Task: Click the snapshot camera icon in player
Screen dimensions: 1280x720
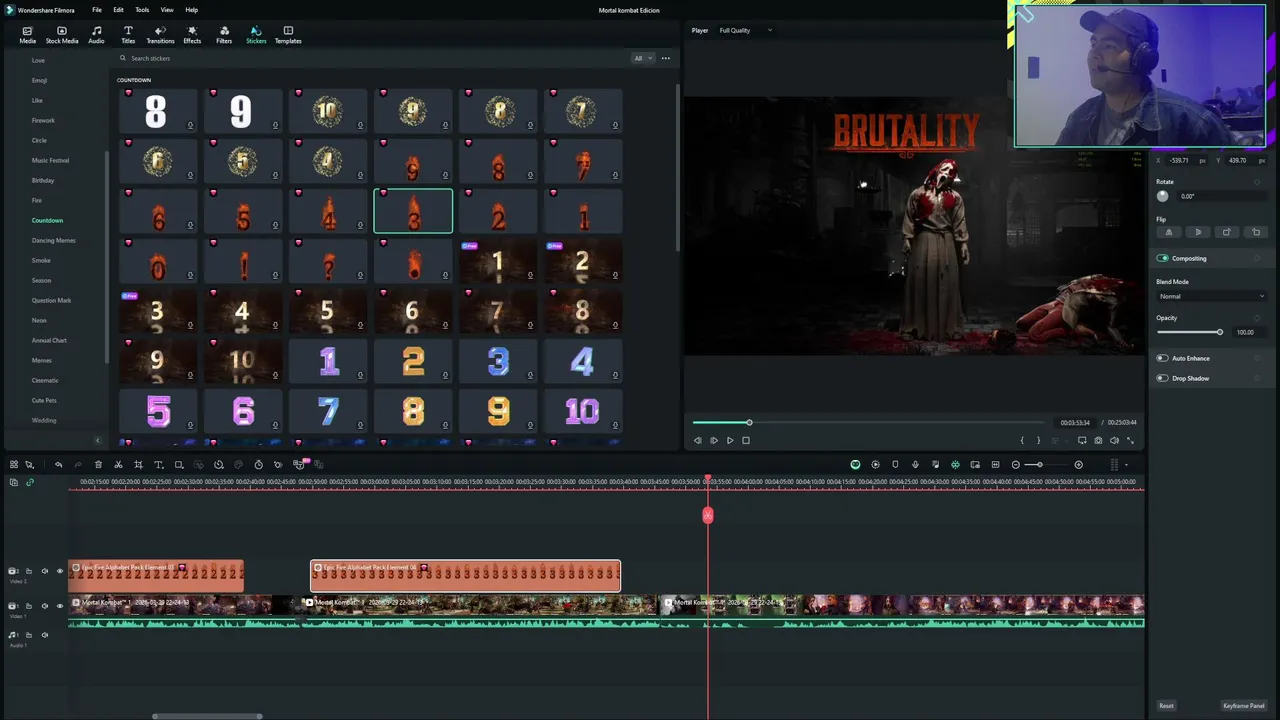Action: click(x=1098, y=440)
